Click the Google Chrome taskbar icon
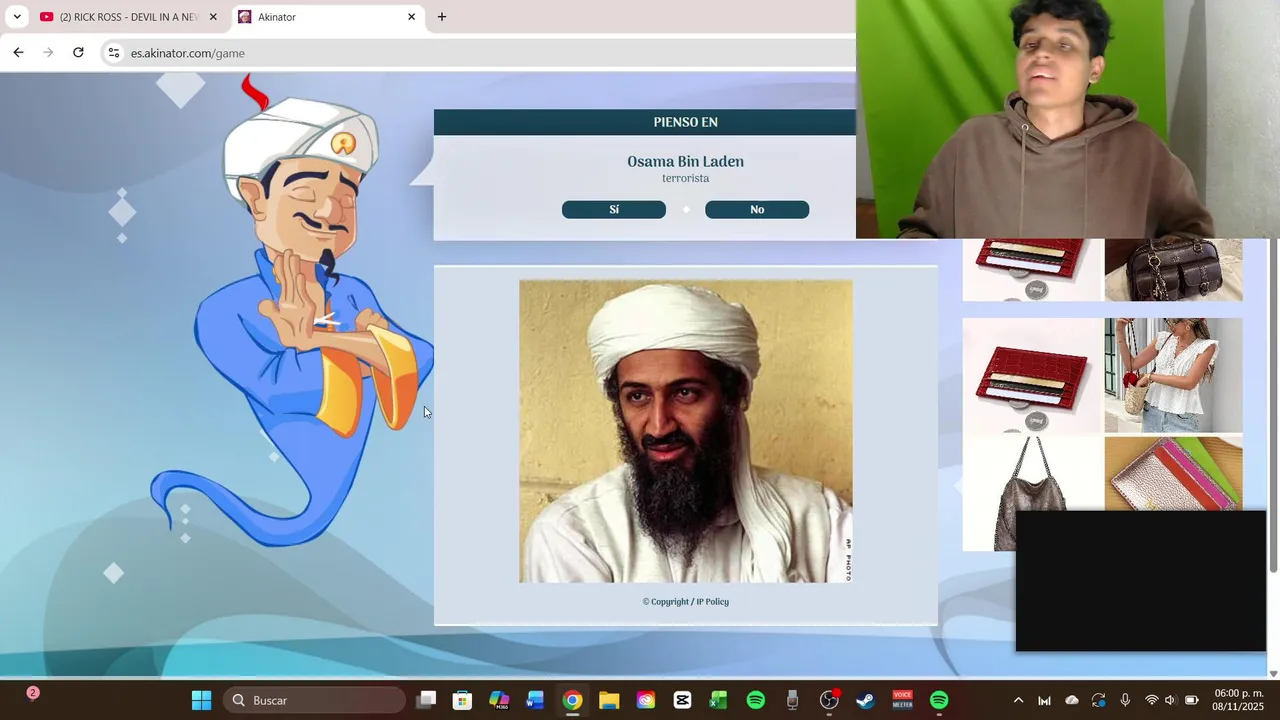 click(x=572, y=700)
